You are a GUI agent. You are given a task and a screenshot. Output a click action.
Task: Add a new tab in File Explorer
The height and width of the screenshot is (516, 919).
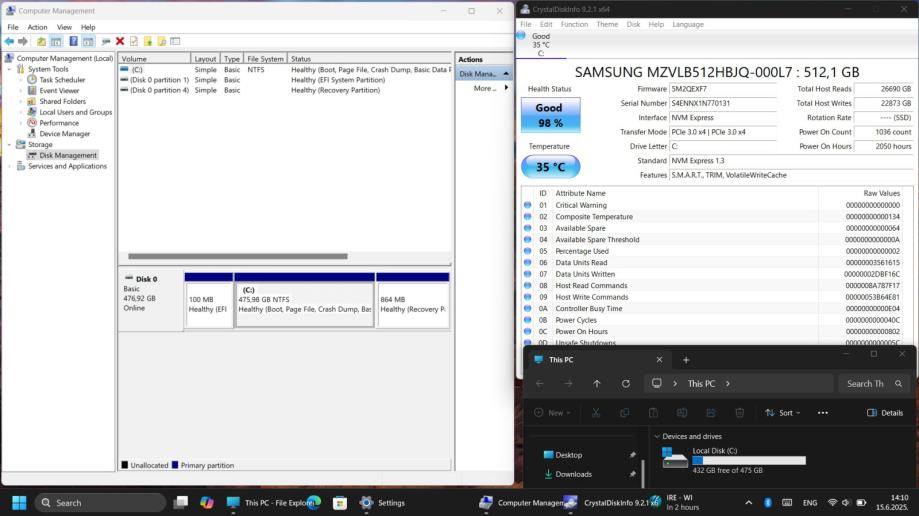click(686, 360)
